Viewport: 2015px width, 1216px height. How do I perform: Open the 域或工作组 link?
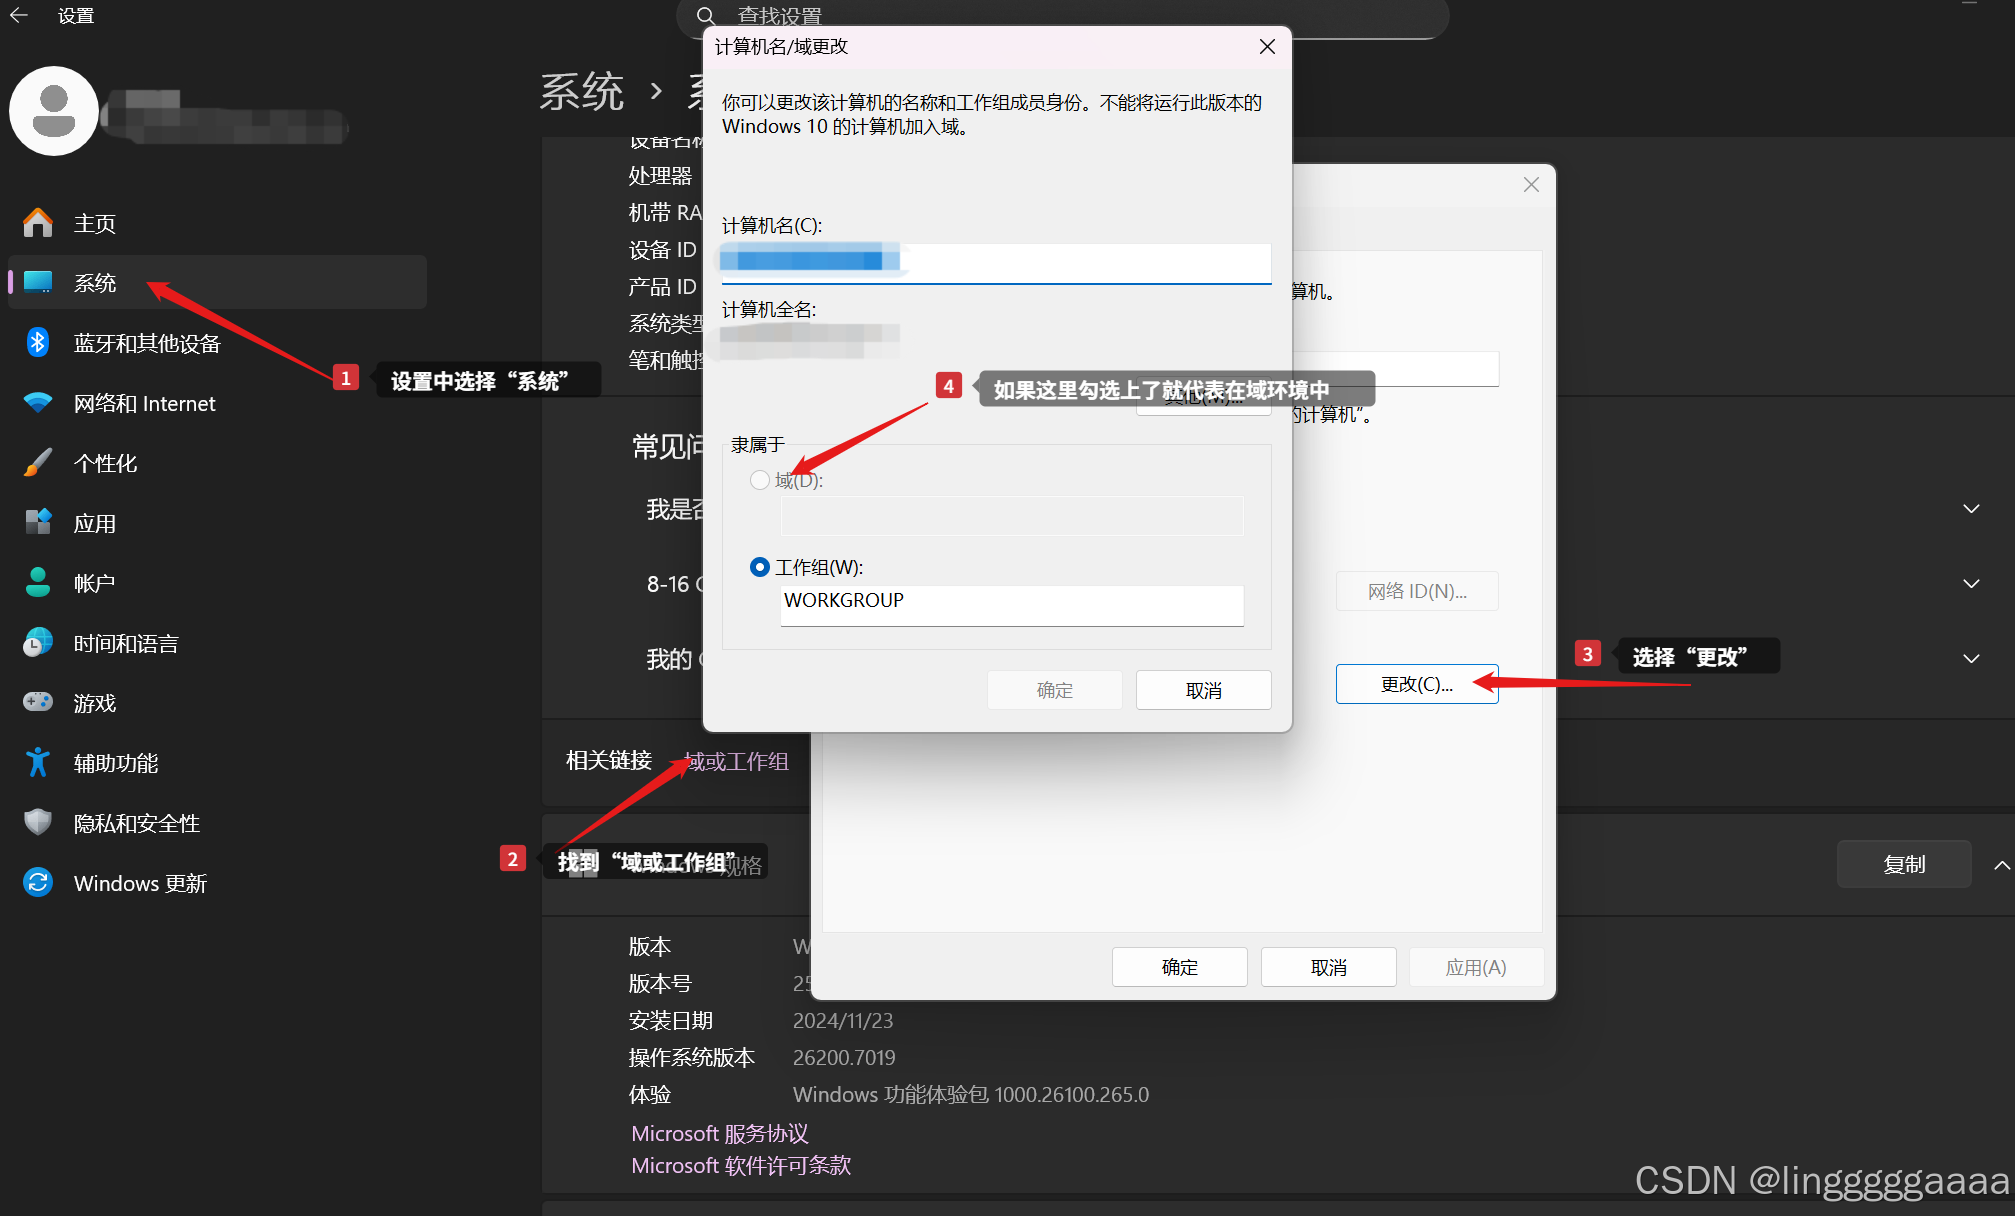coord(737,761)
